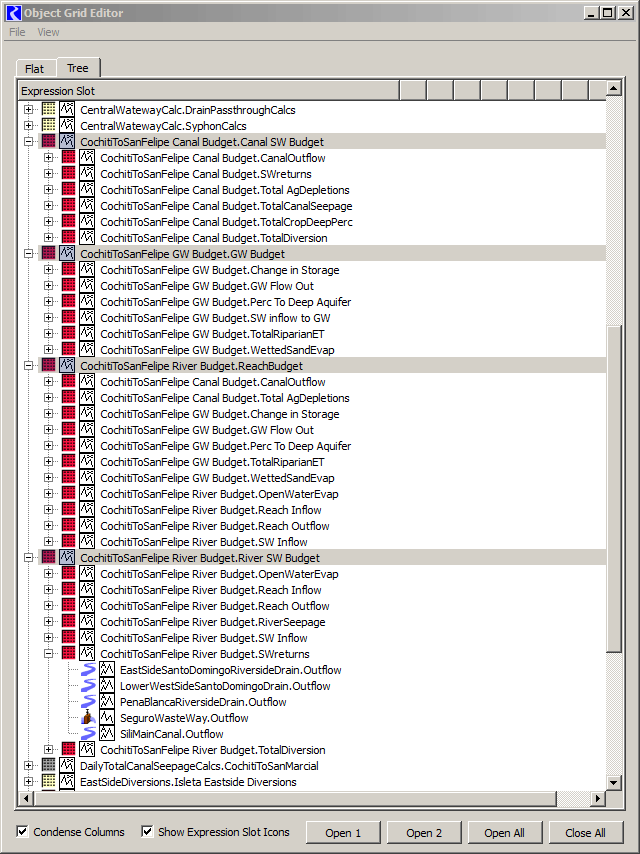The image size is (640, 854).
Task: Click the red grid icon for GW Budget.GW Budget
Action: pos(48,254)
